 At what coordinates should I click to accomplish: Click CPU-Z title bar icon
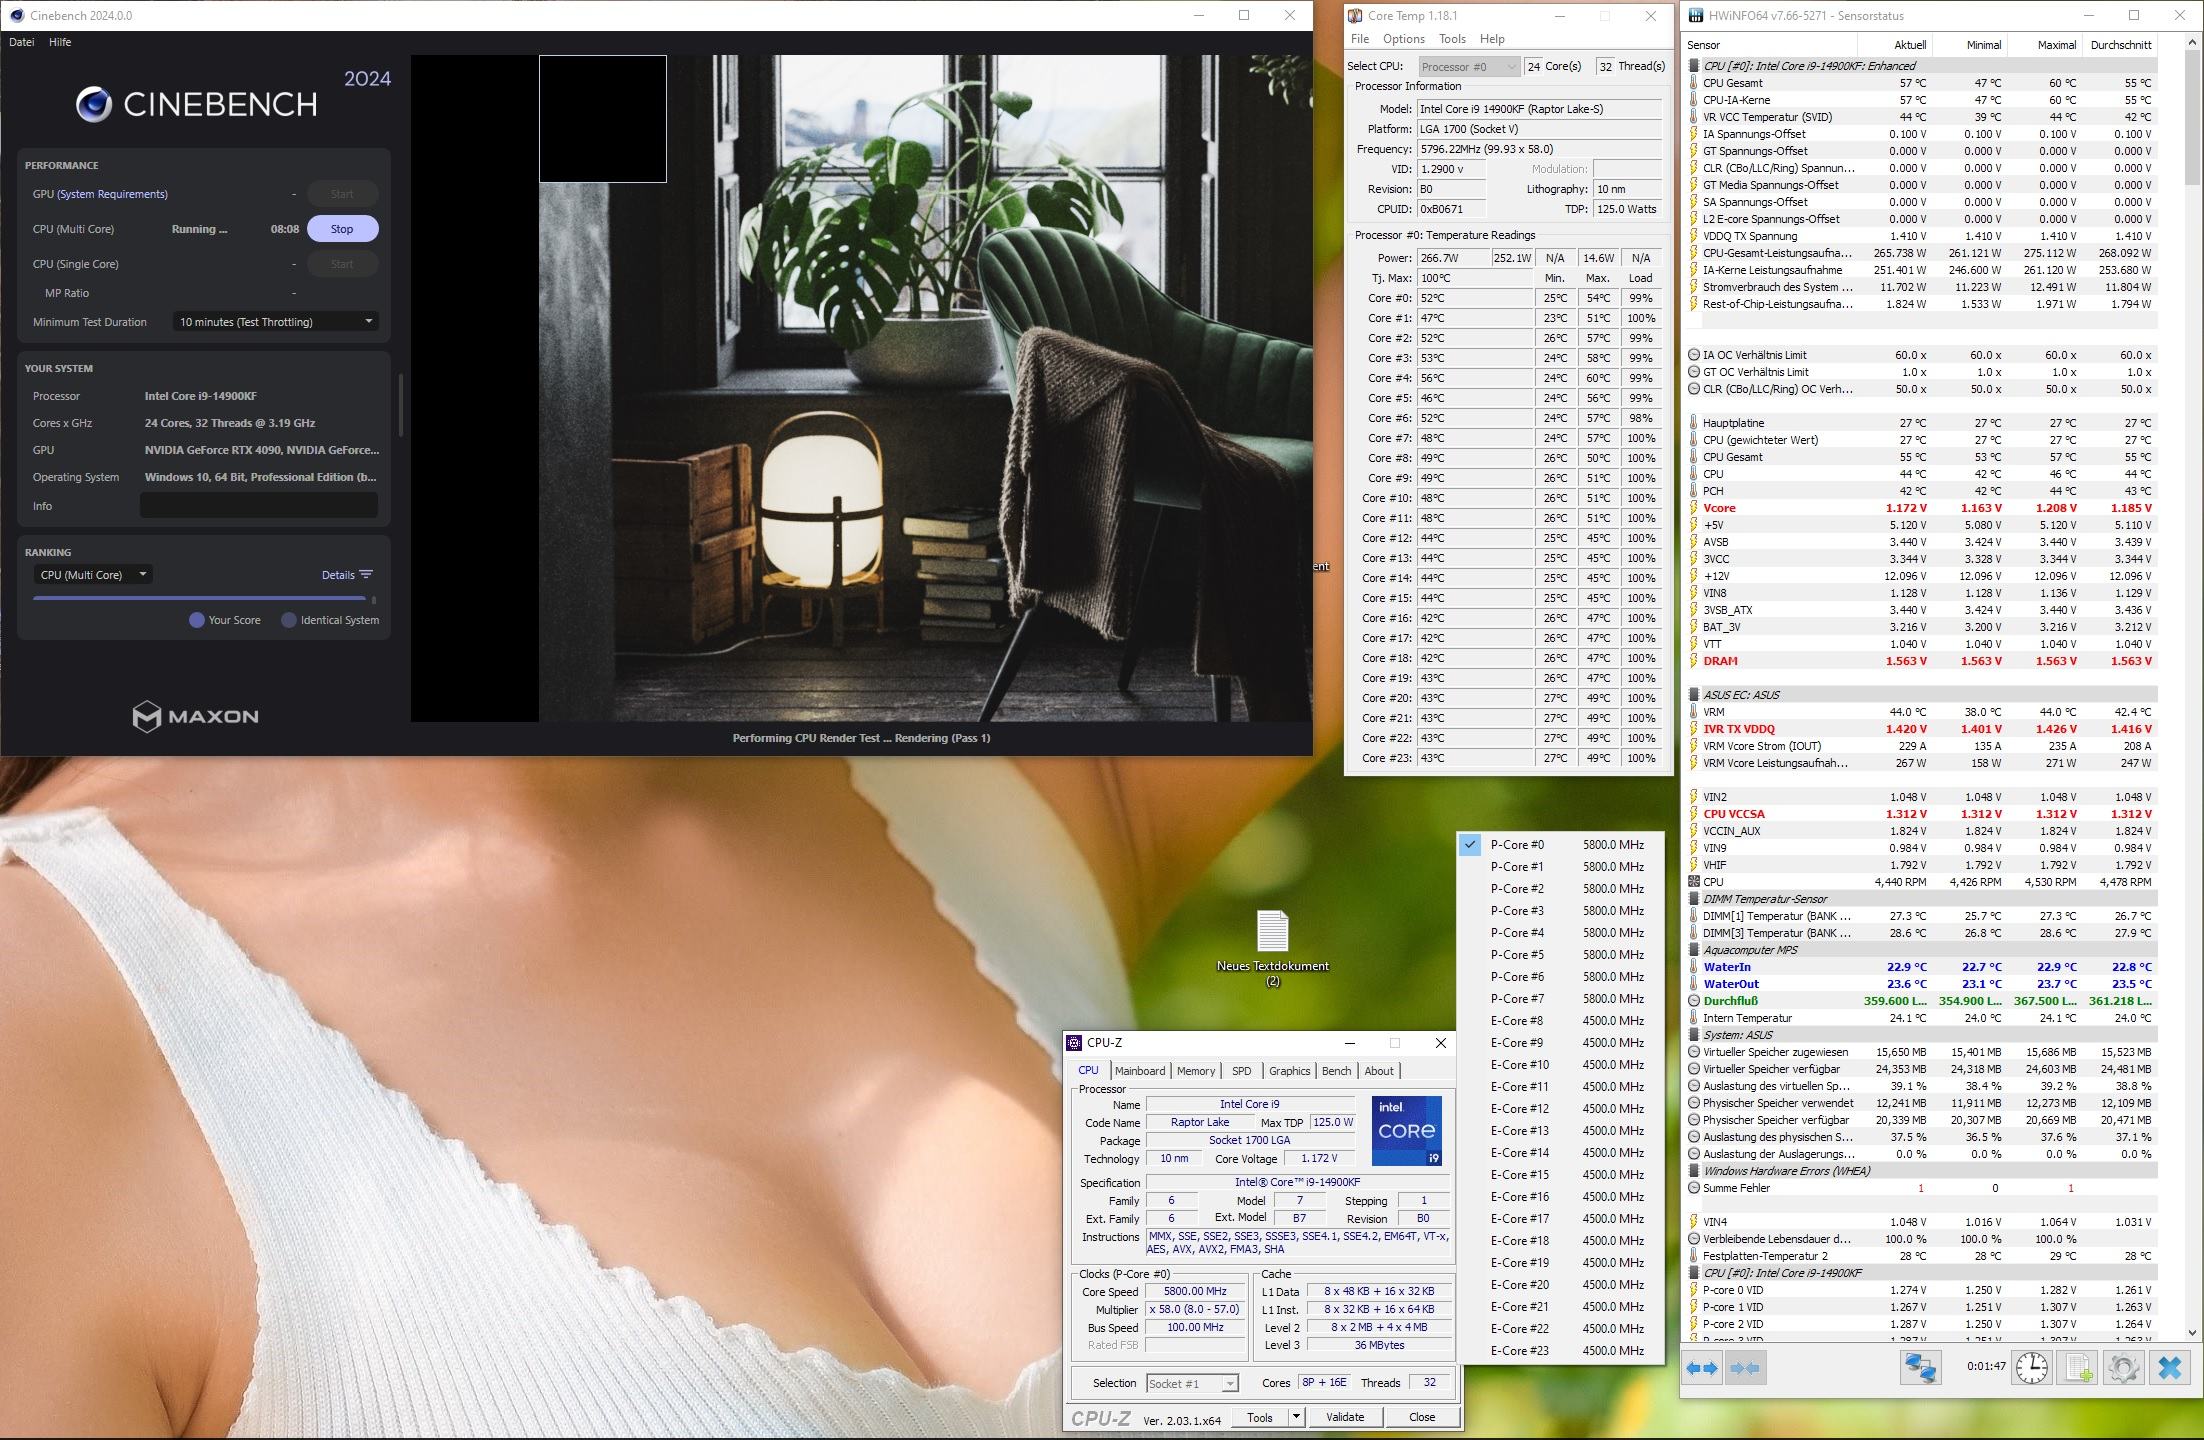tap(1074, 1042)
